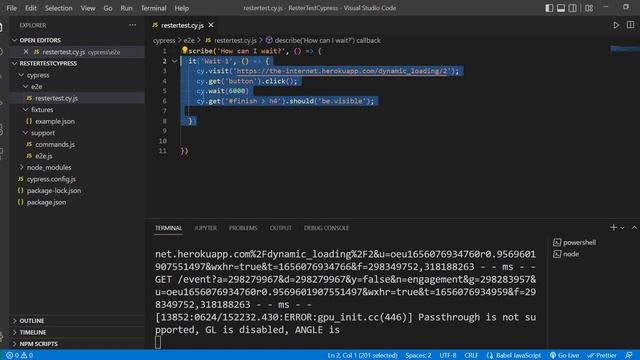Open cypress.config.js file
This screenshot has width=640, height=360.
(51, 179)
